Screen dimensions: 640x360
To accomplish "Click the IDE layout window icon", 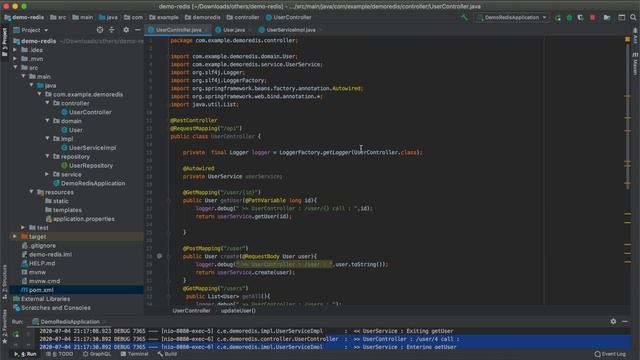I will pos(621,18).
